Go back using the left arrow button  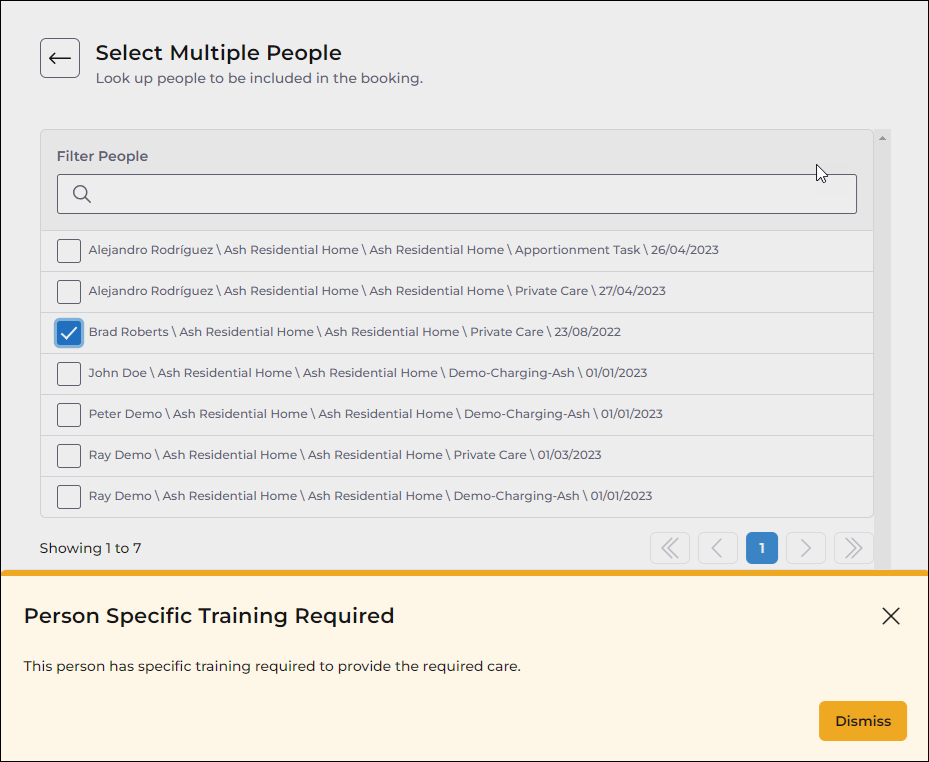[x=60, y=58]
